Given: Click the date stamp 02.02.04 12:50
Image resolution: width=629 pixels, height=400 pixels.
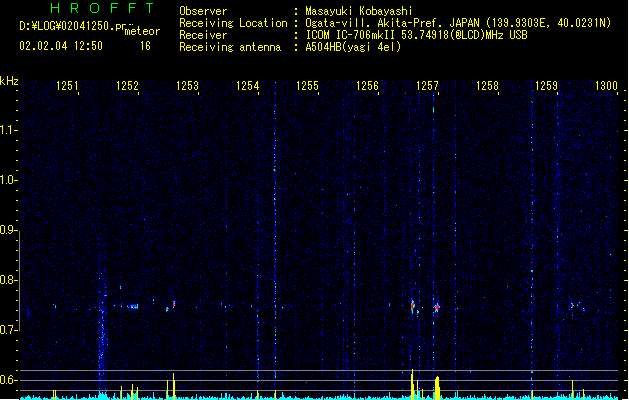Looking at the screenshot, I should click(61, 46).
